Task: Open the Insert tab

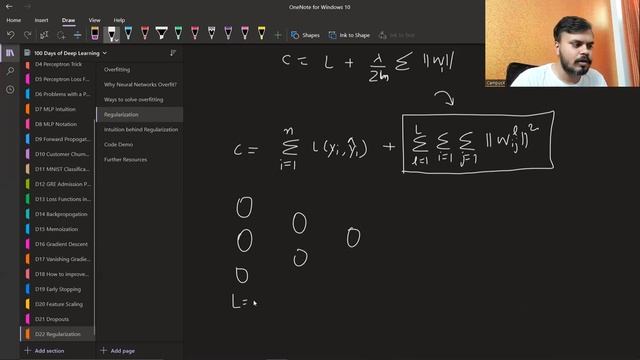Action: [x=41, y=20]
